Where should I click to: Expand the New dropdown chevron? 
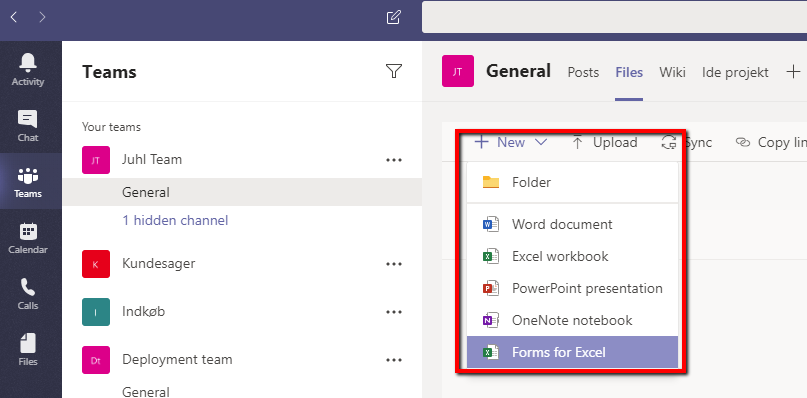(x=541, y=142)
